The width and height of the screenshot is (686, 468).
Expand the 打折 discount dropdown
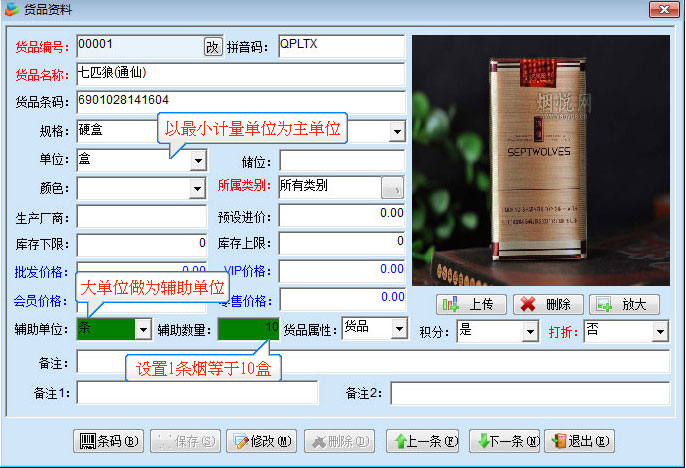660,331
